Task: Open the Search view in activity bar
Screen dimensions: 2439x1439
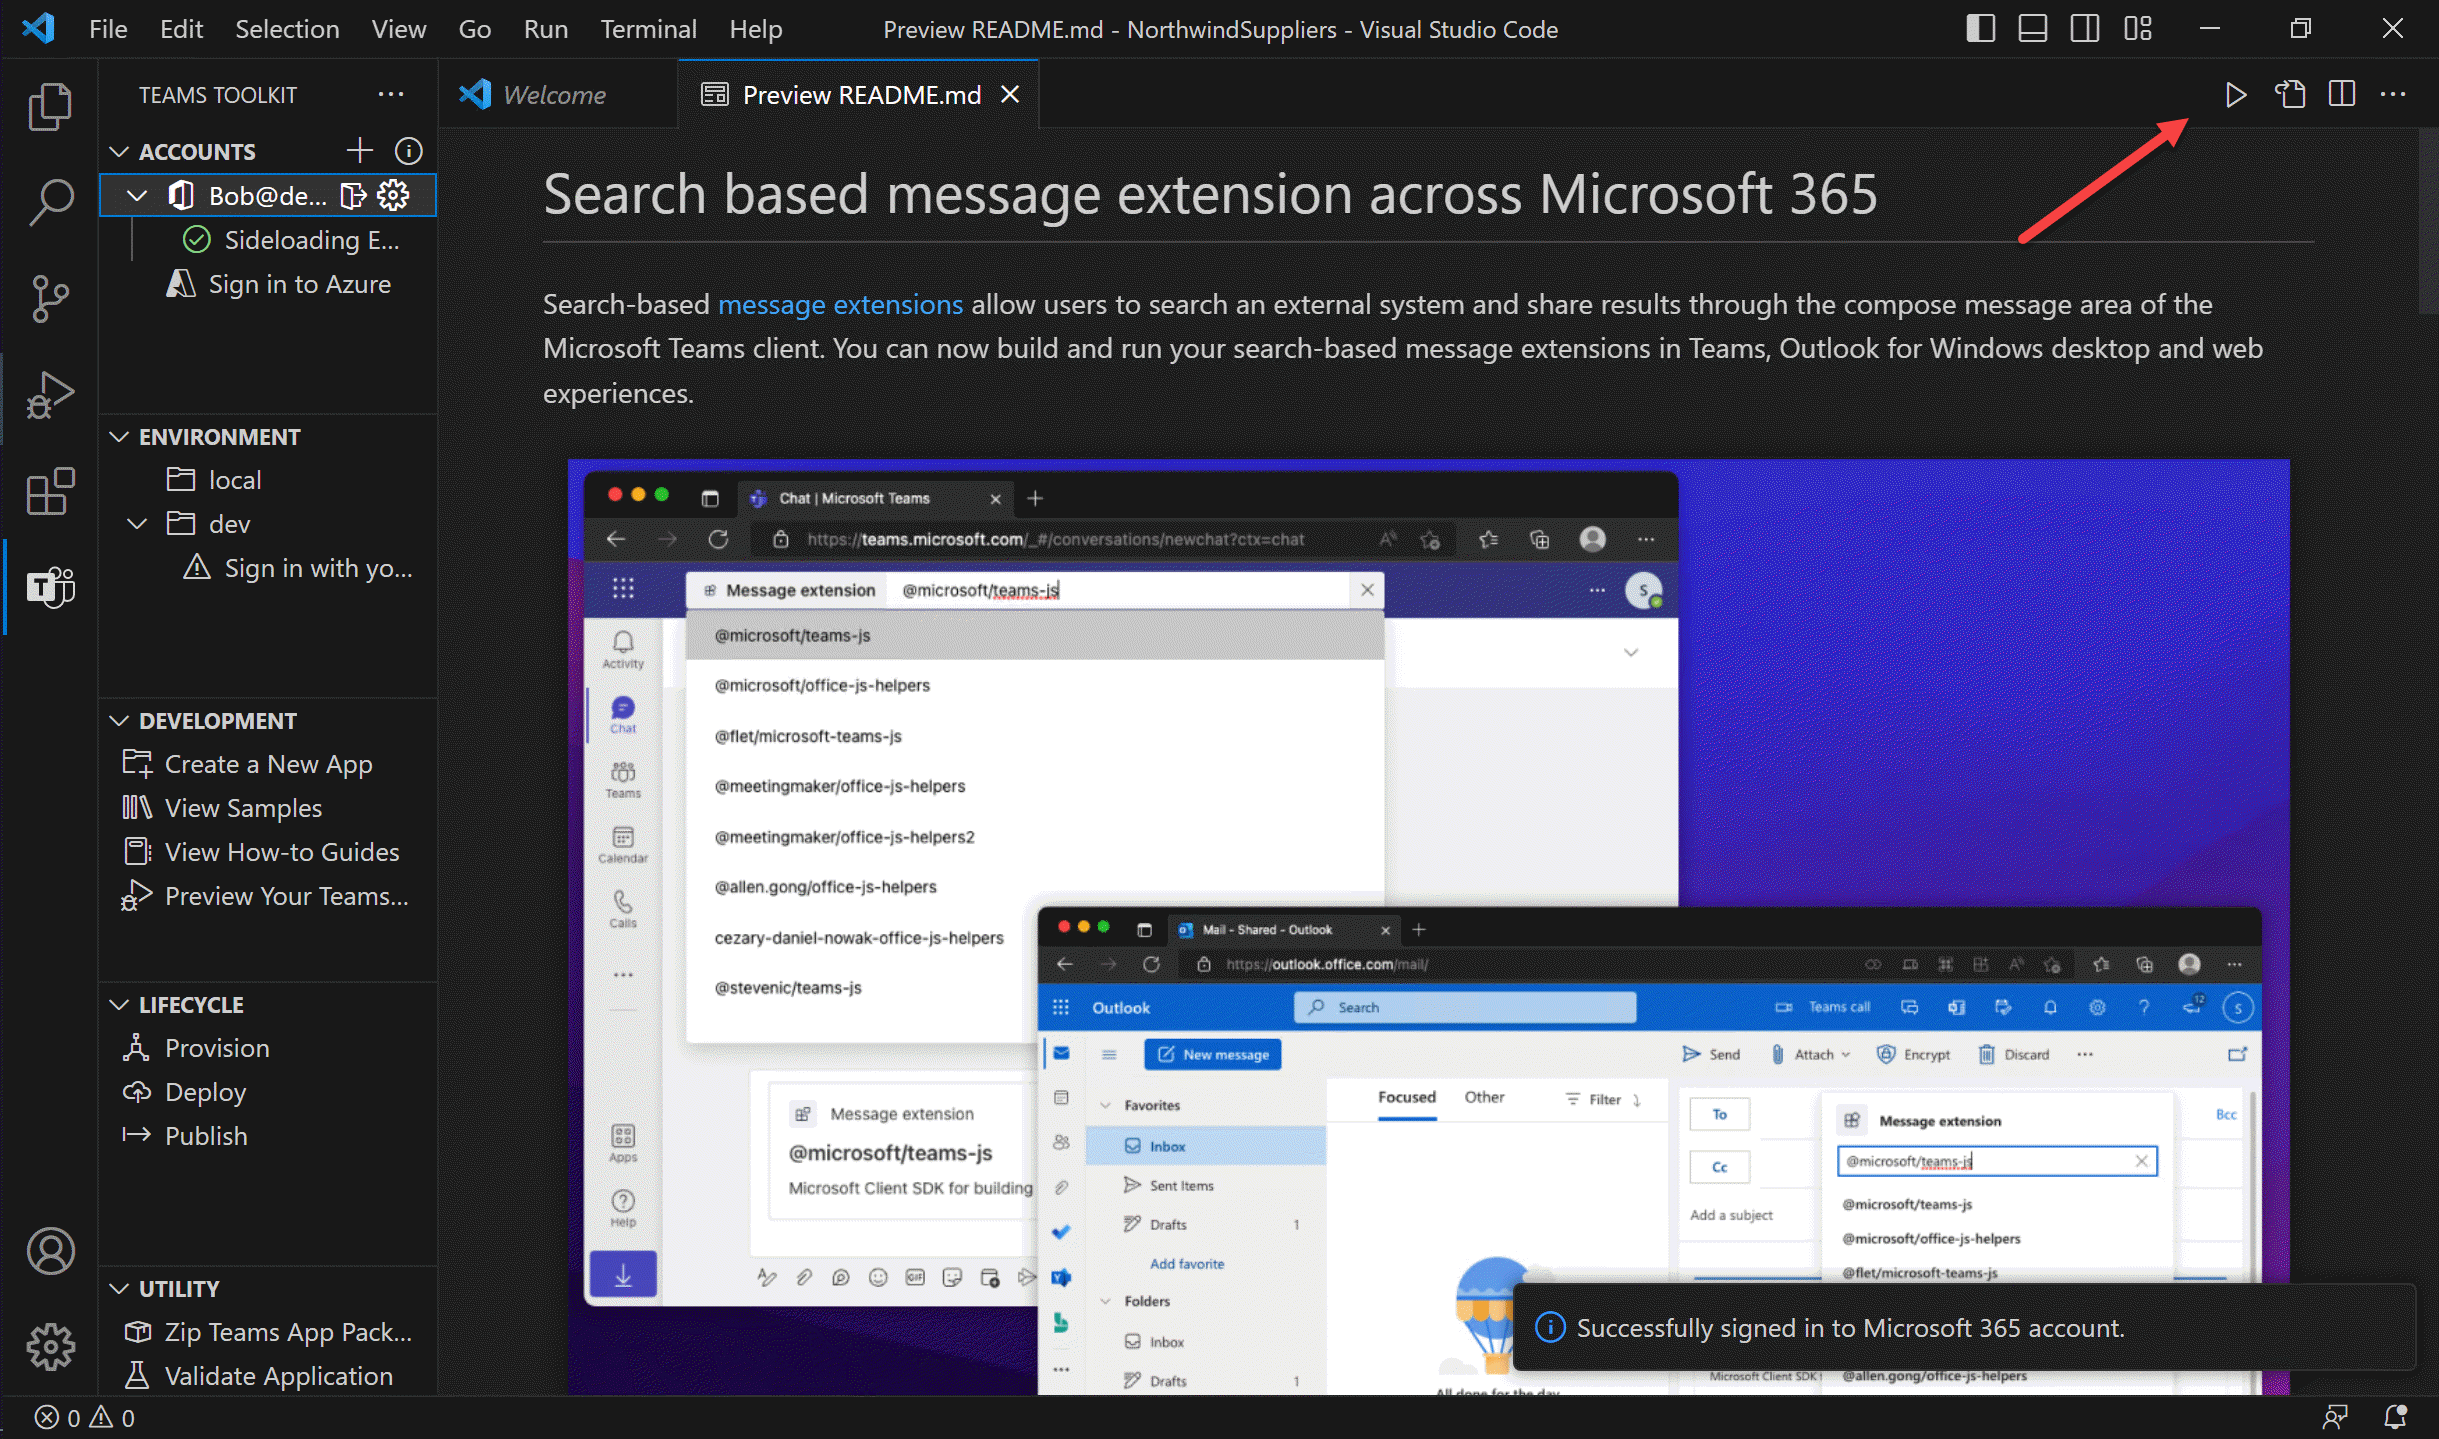Action: (50, 202)
